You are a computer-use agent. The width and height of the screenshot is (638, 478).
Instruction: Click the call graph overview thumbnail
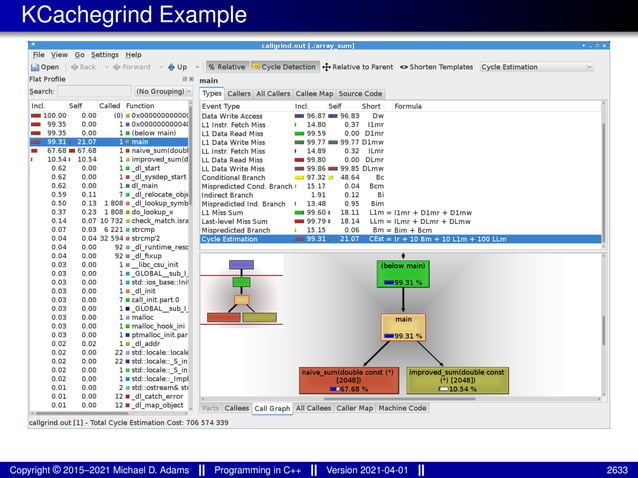pos(242,290)
